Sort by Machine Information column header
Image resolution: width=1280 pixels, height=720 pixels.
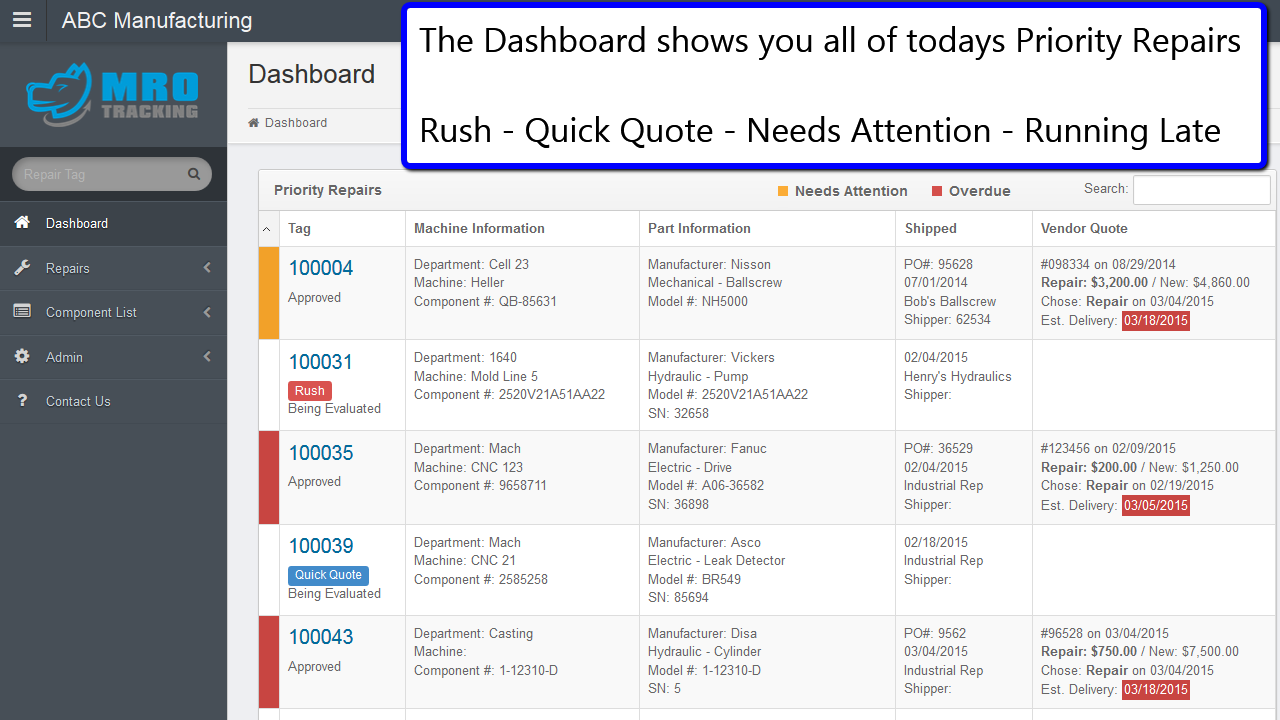pos(522,229)
